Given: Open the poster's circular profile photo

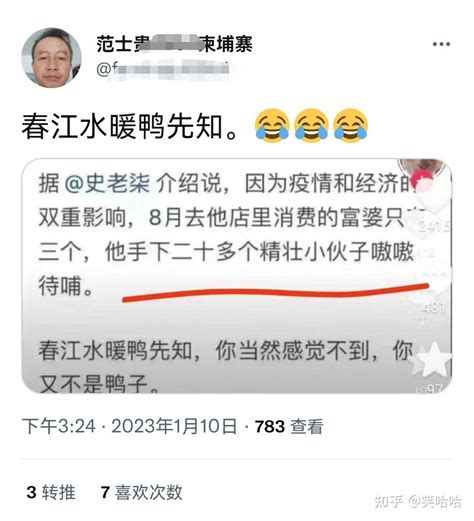Looking at the screenshot, I should (x=51, y=58).
